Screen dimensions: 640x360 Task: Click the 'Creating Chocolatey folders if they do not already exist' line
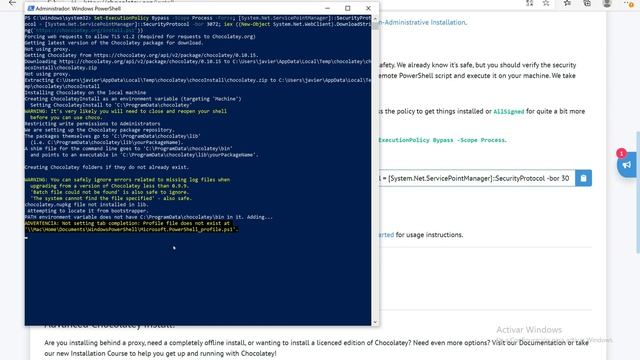coord(107,167)
